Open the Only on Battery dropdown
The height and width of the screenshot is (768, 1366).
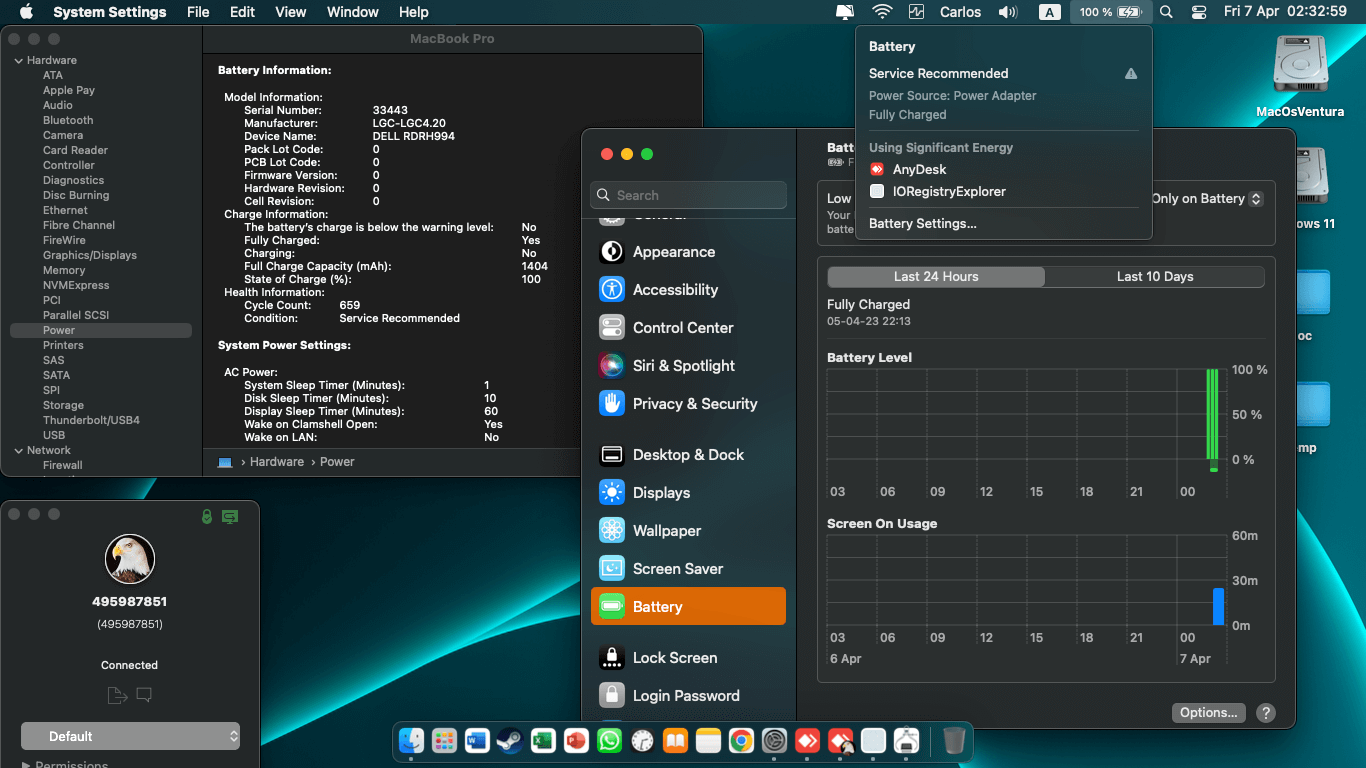tap(1207, 198)
